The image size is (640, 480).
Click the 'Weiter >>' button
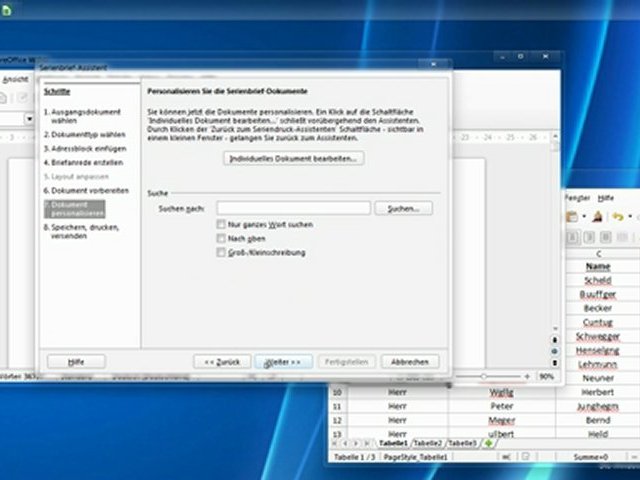tap(283, 362)
